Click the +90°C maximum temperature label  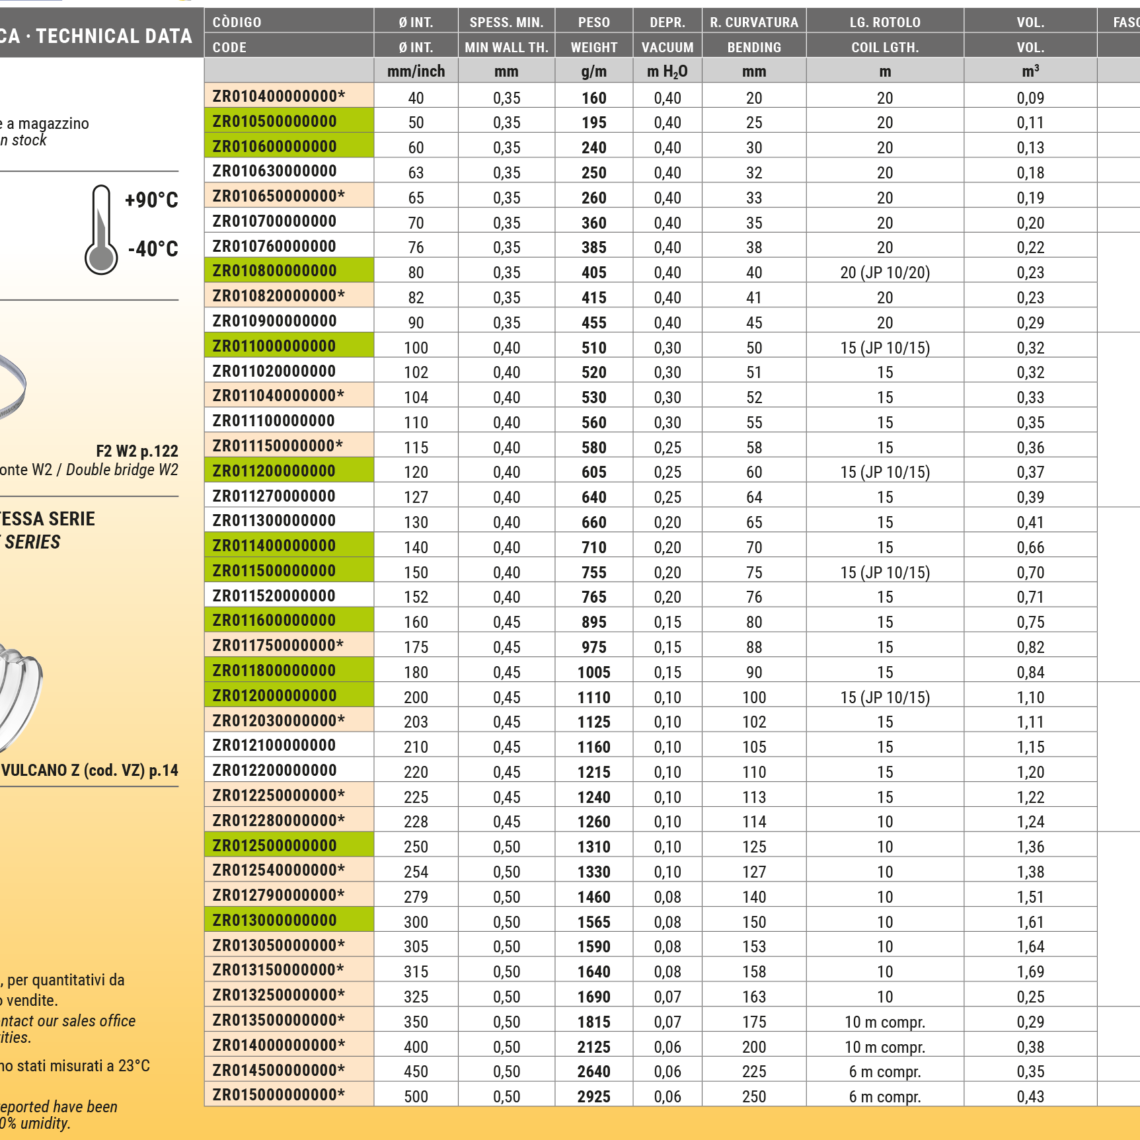coord(151,200)
